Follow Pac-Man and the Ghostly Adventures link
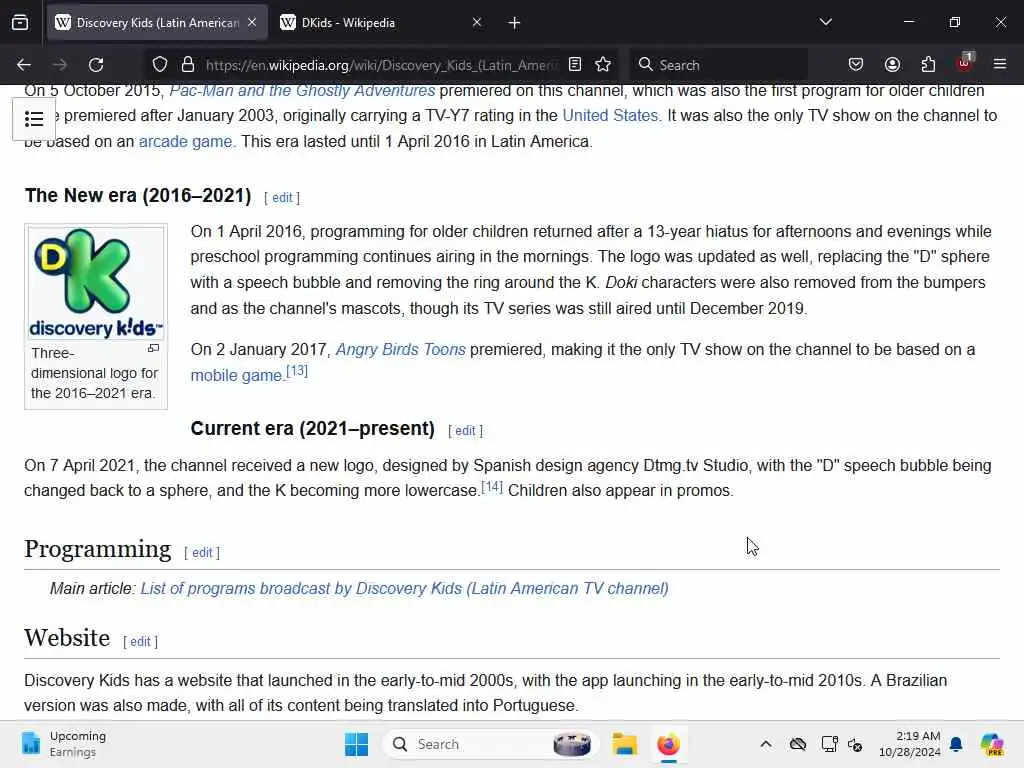This screenshot has width=1024, height=768. coord(302,90)
